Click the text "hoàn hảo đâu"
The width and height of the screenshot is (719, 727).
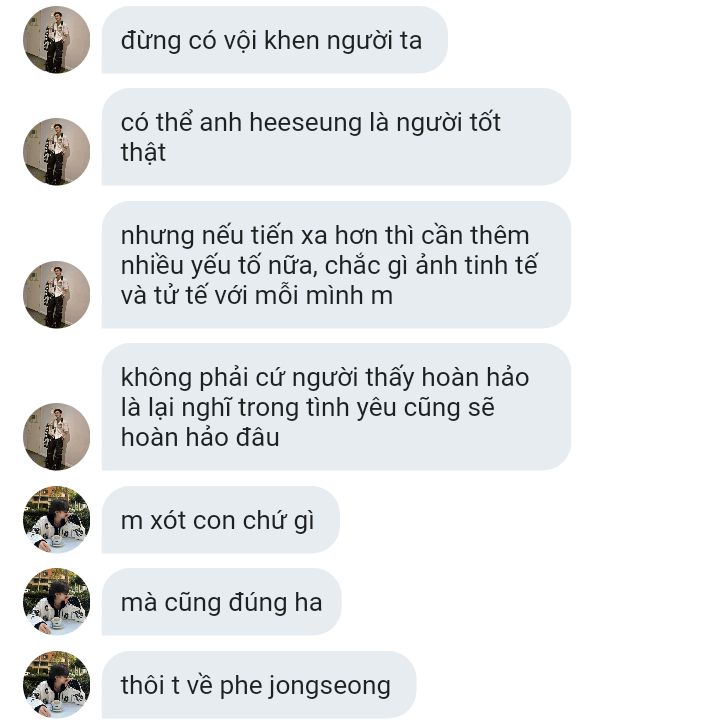tap(200, 437)
